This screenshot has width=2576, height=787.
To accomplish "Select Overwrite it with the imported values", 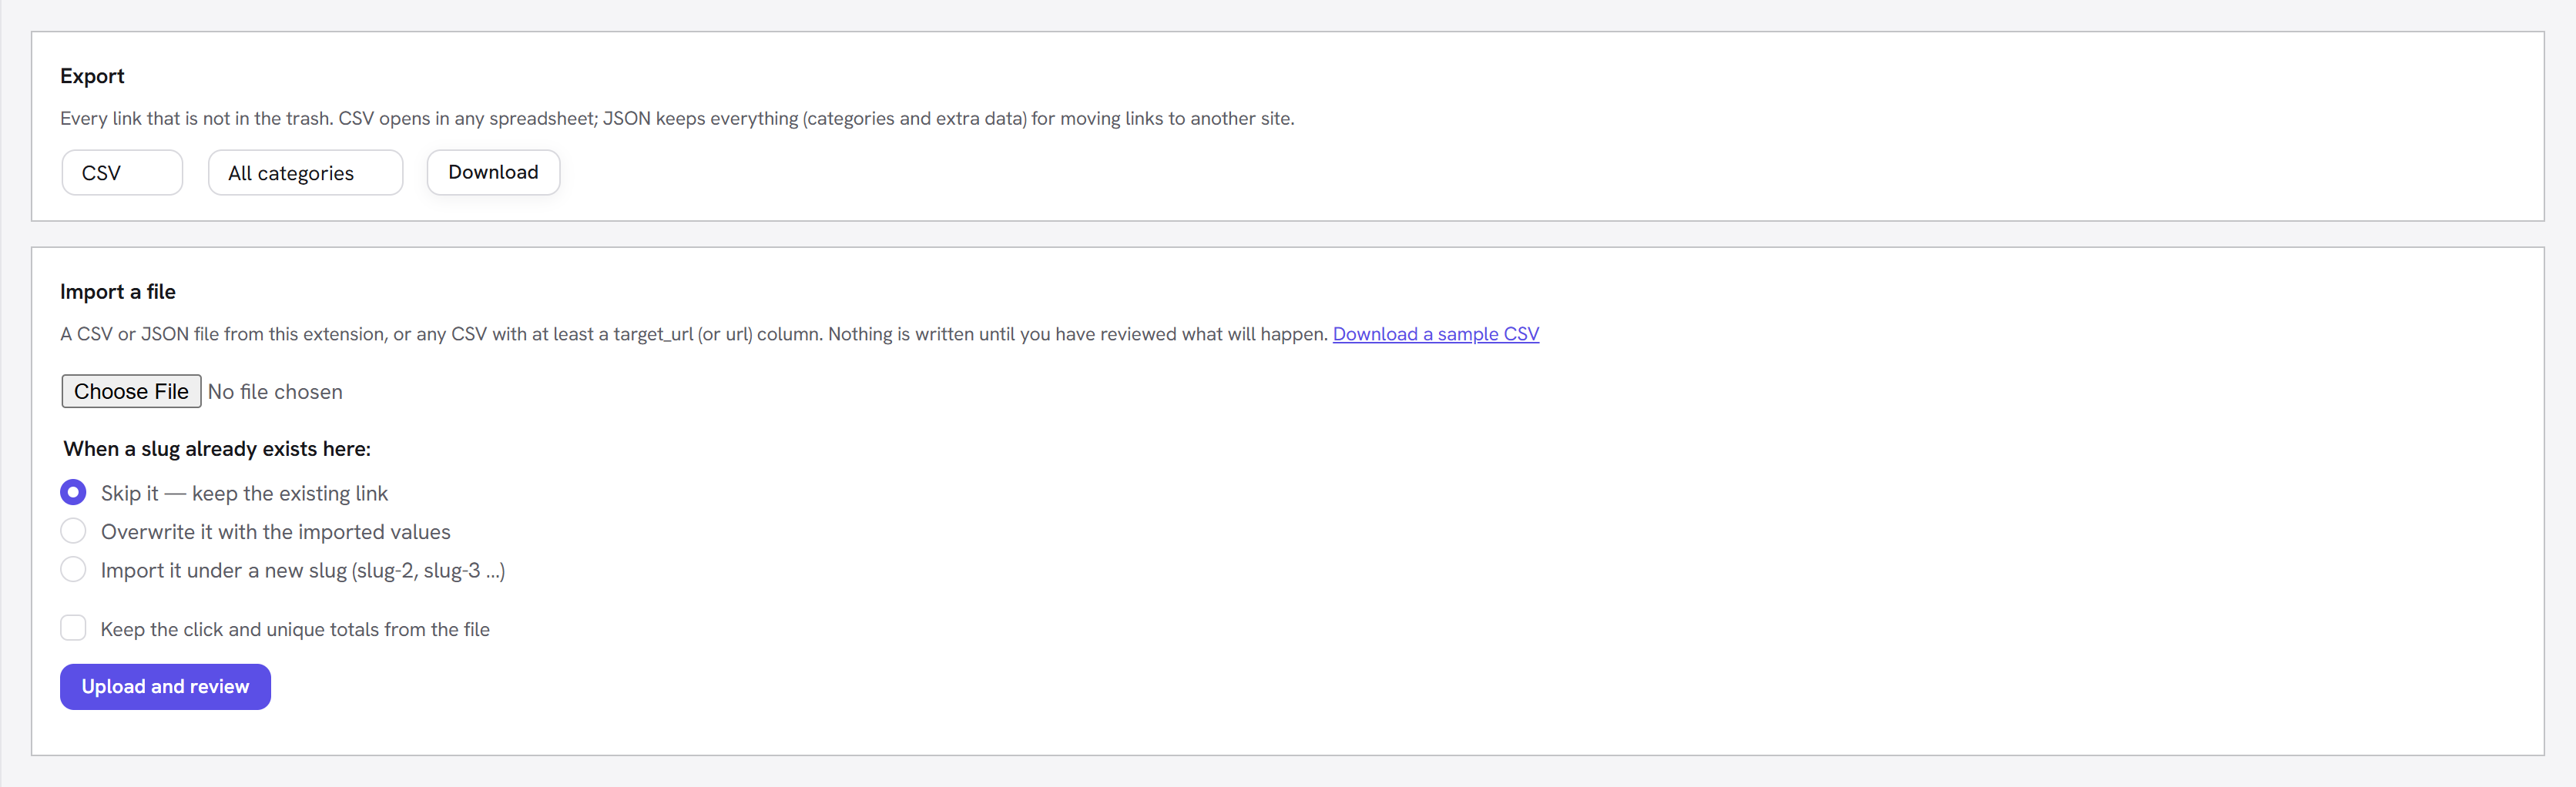I will pos(73,531).
